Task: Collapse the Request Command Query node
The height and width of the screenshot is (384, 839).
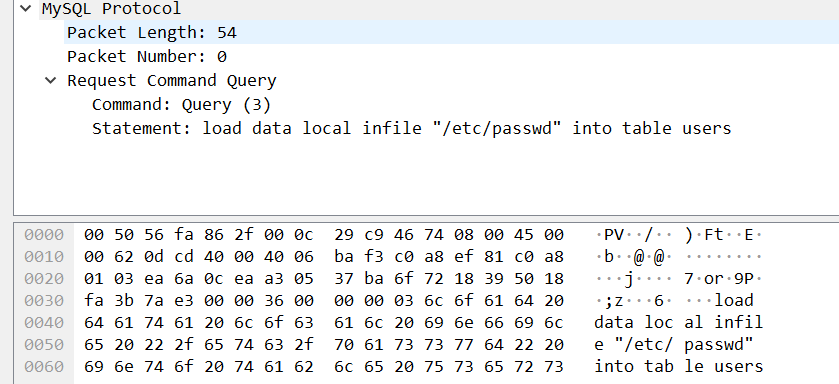Action: point(51,81)
